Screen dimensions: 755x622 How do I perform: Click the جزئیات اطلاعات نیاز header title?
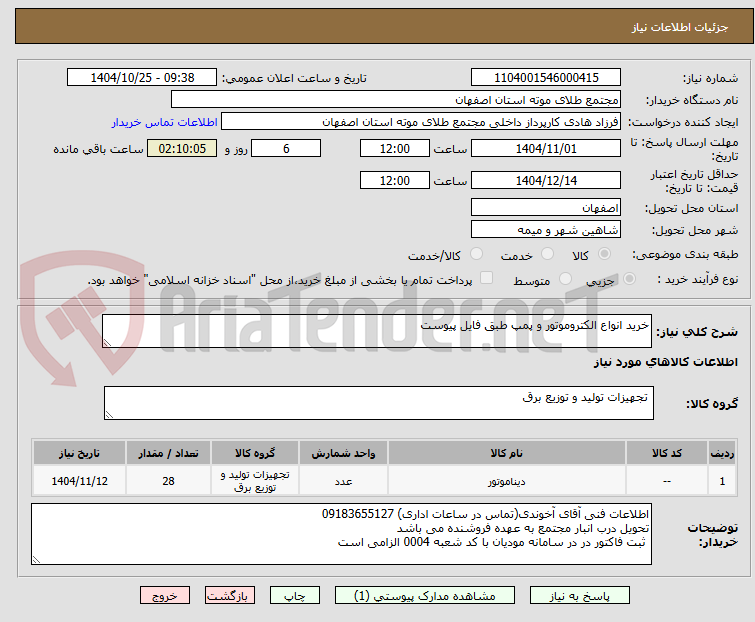click(680, 27)
